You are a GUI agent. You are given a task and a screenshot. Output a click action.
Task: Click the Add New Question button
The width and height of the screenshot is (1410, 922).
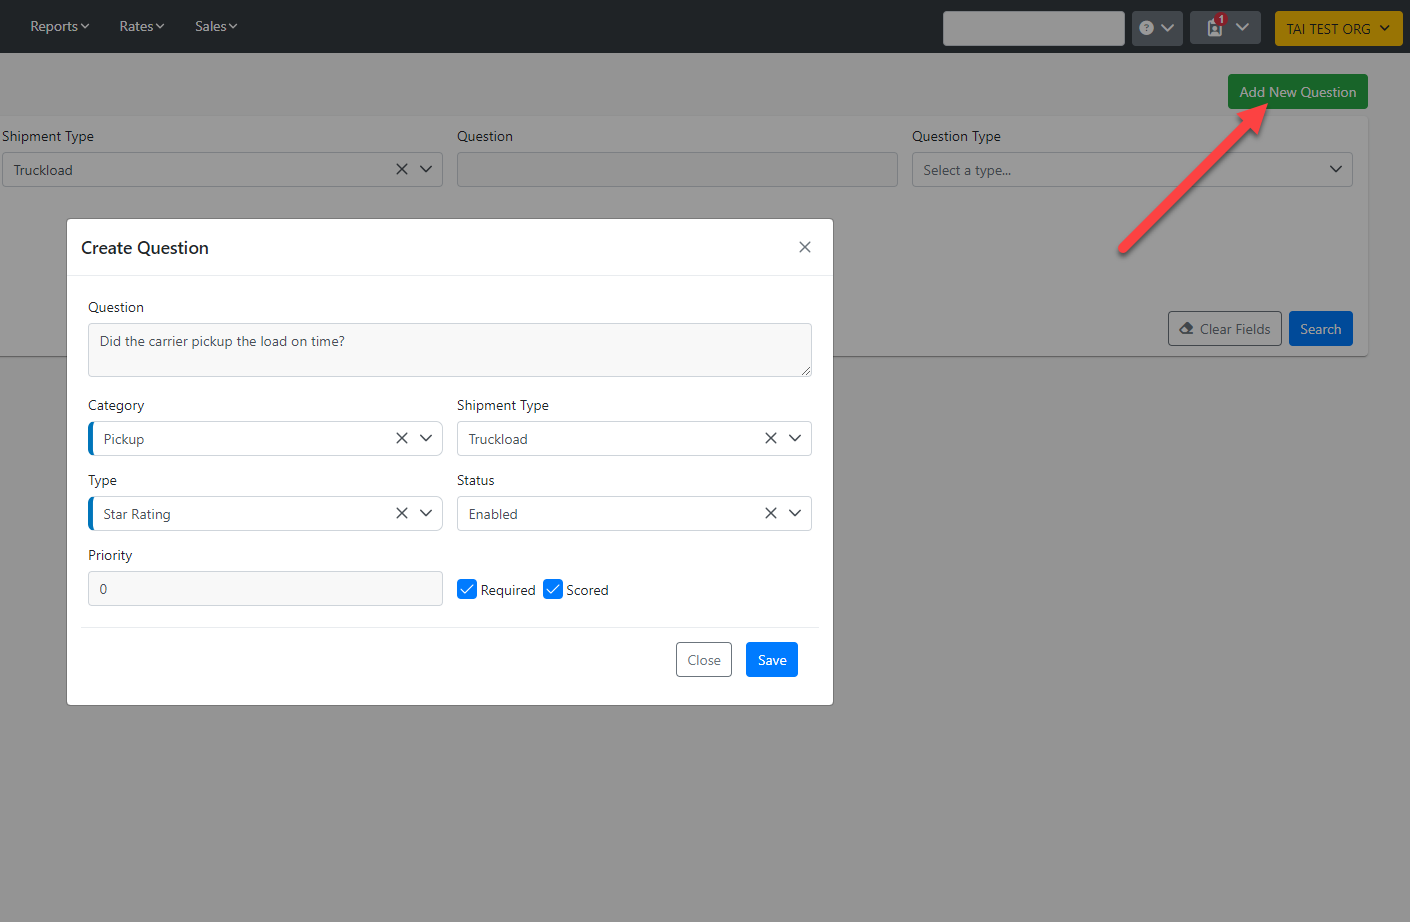(x=1297, y=92)
